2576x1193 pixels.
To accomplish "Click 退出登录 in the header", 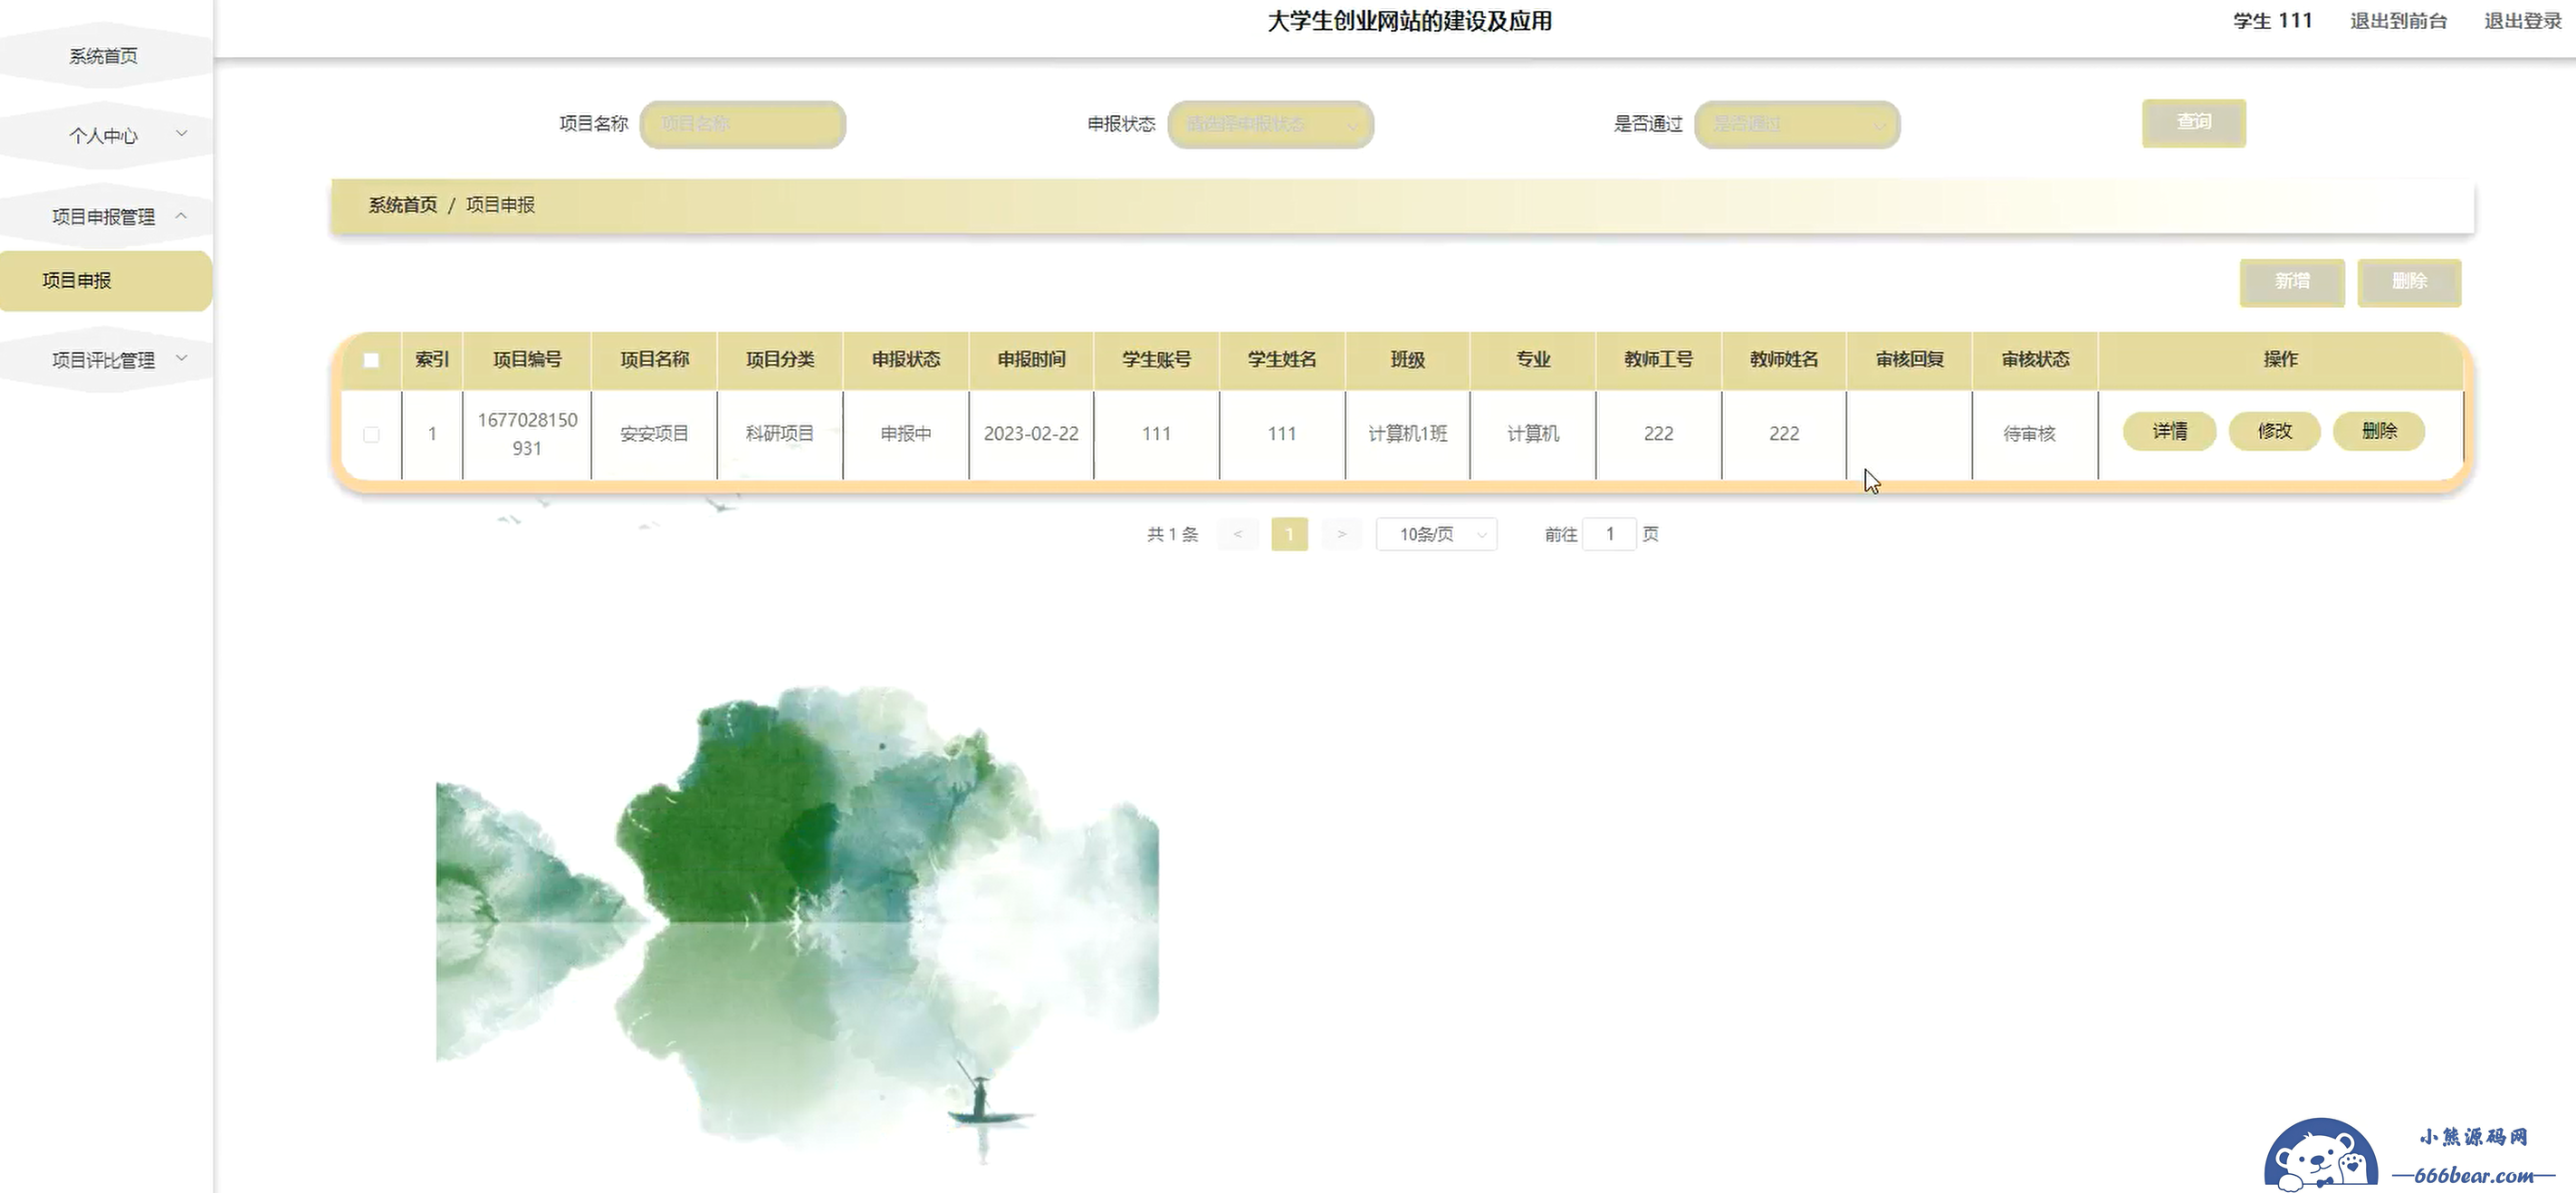I will tap(2523, 21).
